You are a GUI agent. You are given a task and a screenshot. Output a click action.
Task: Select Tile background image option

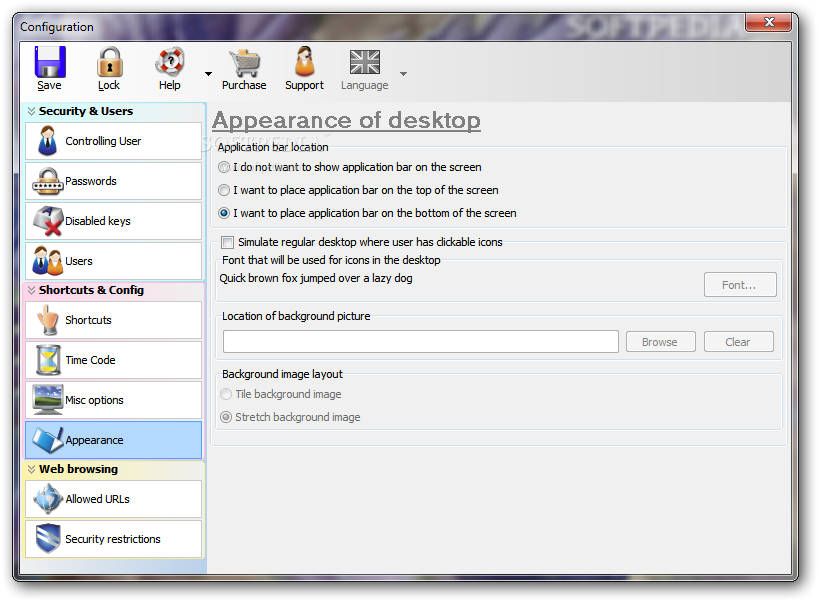[226, 394]
